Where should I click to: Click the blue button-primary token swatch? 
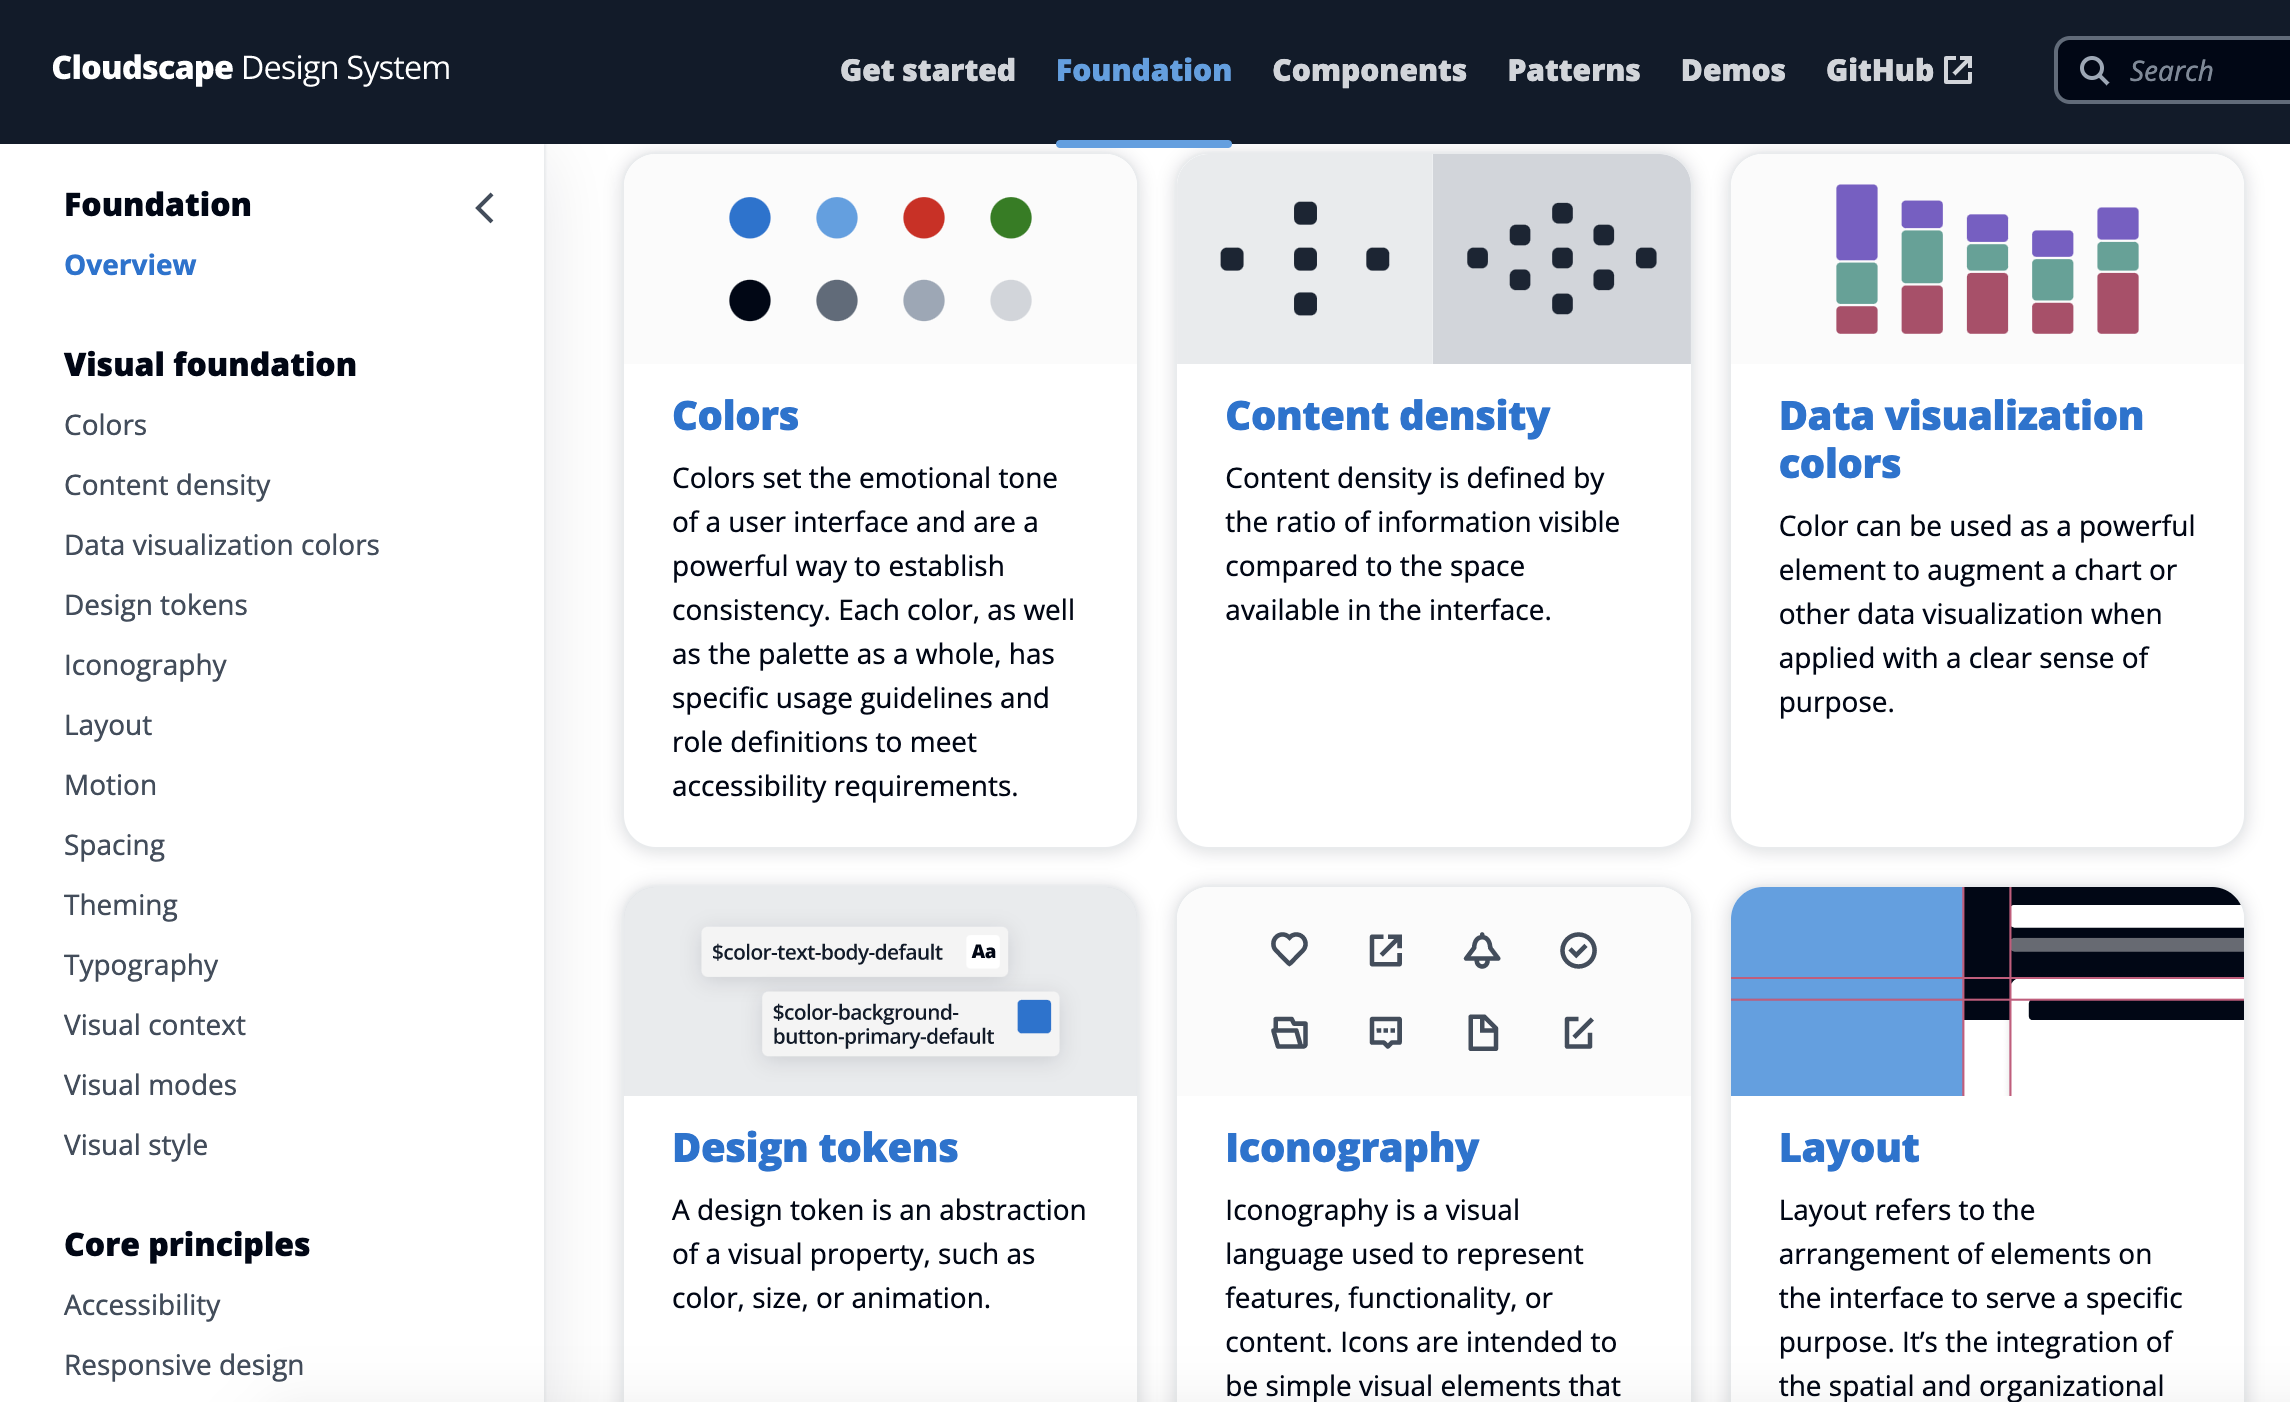(x=1034, y=1016)
